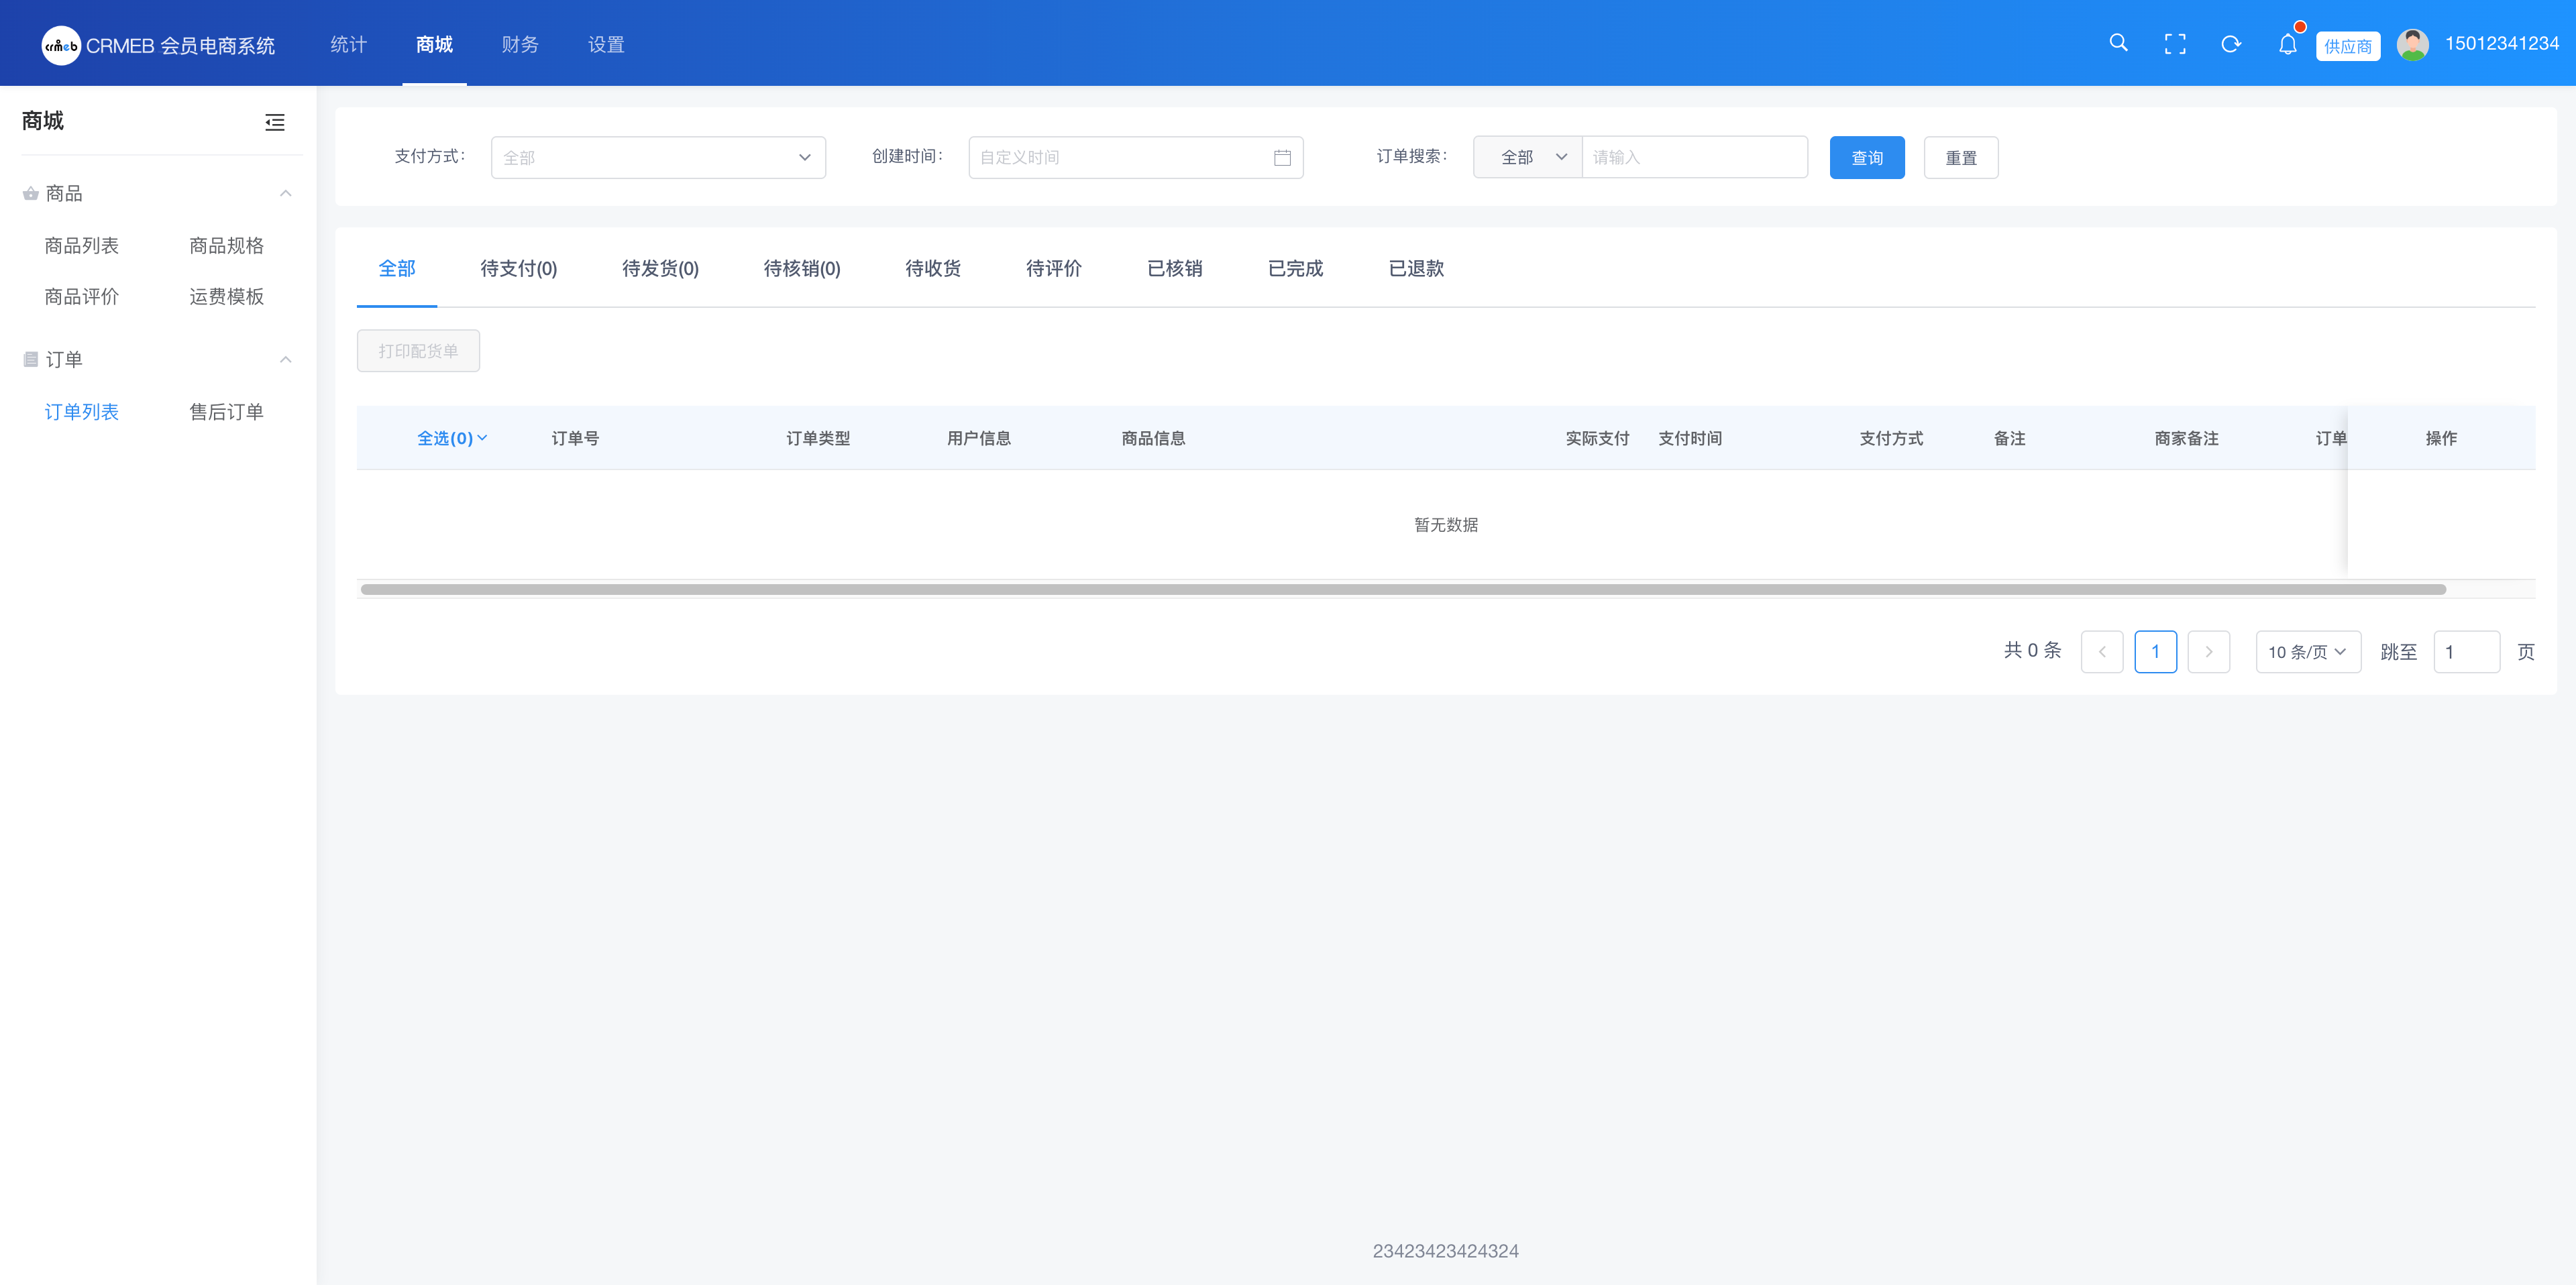Open the 财务 top menu

coord(520,44)
